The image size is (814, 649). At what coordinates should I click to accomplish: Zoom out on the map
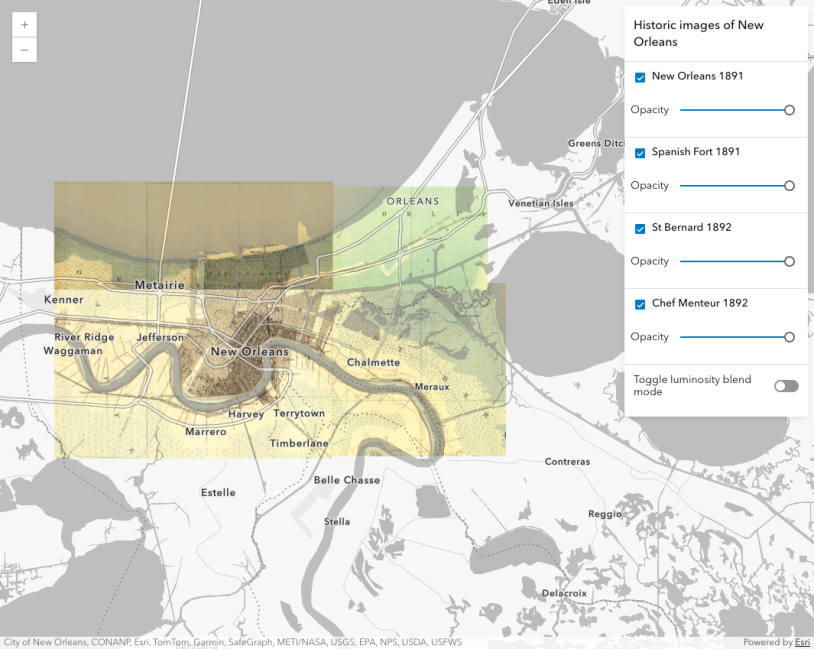pos(23,49)
